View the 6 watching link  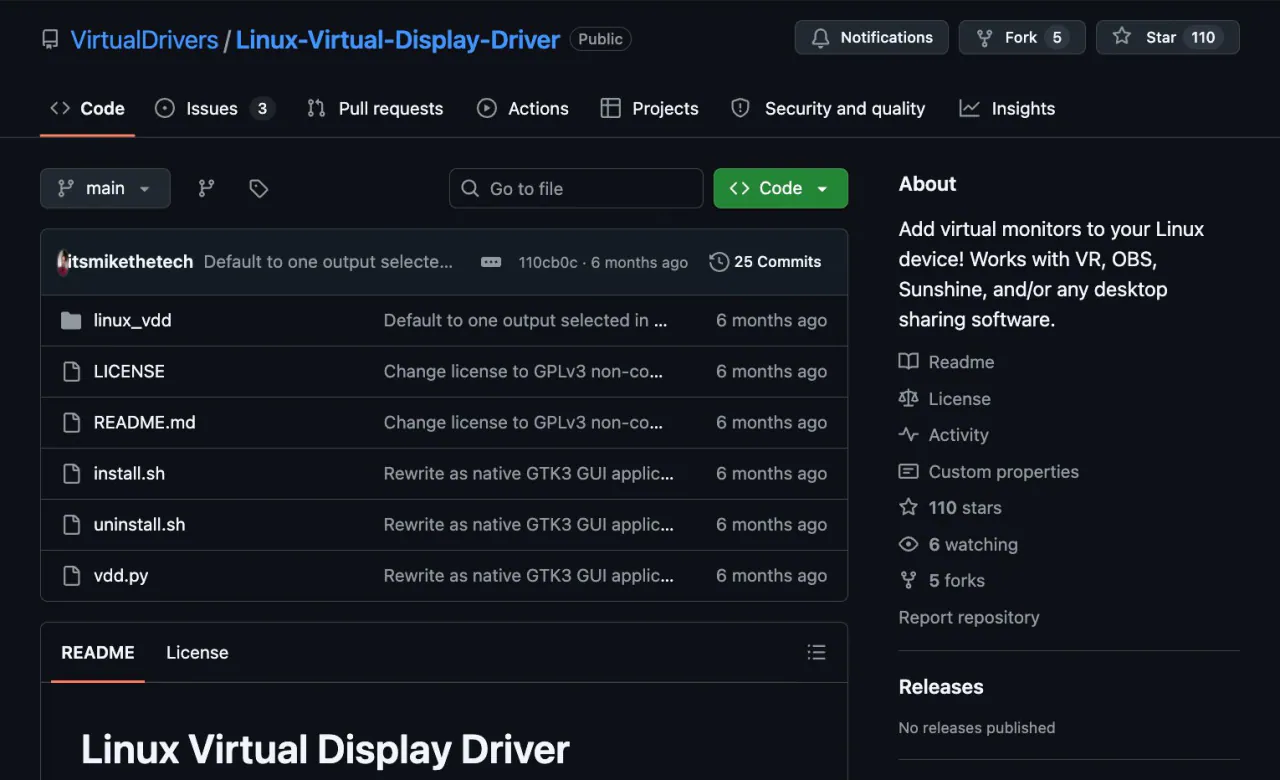(958, 544)
